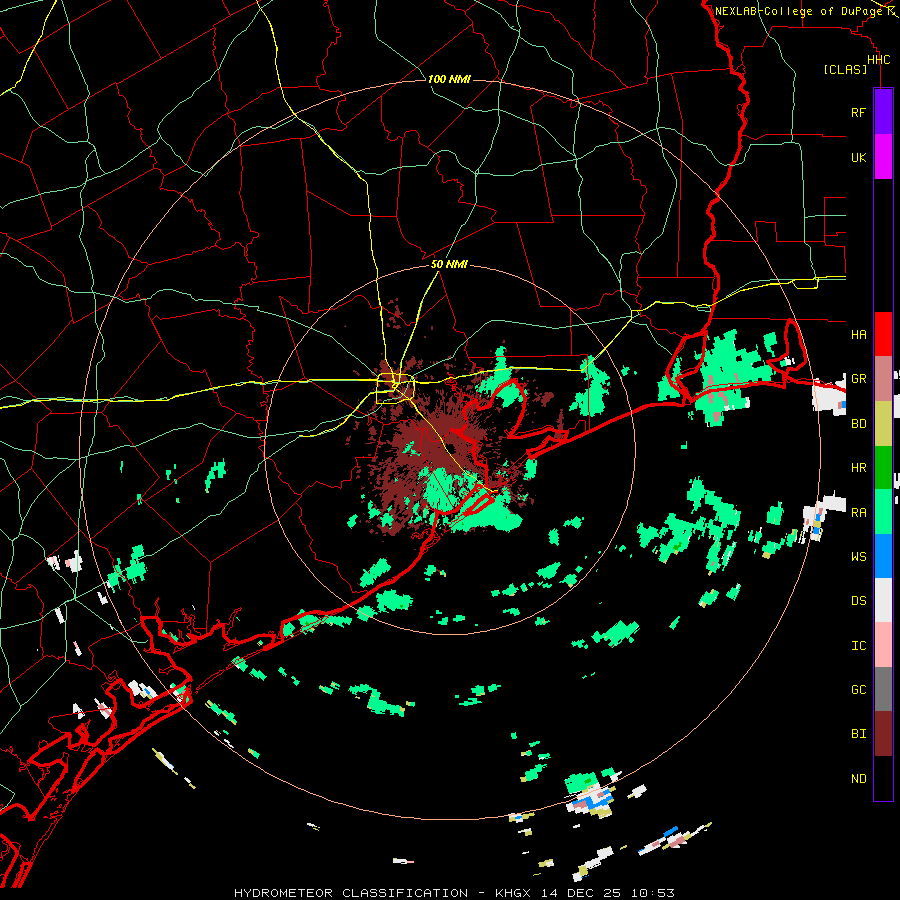Image resolution: width=900 pixels, height=900 pixels.
Task: Click the WS legend label
Action: pos(858,556)
